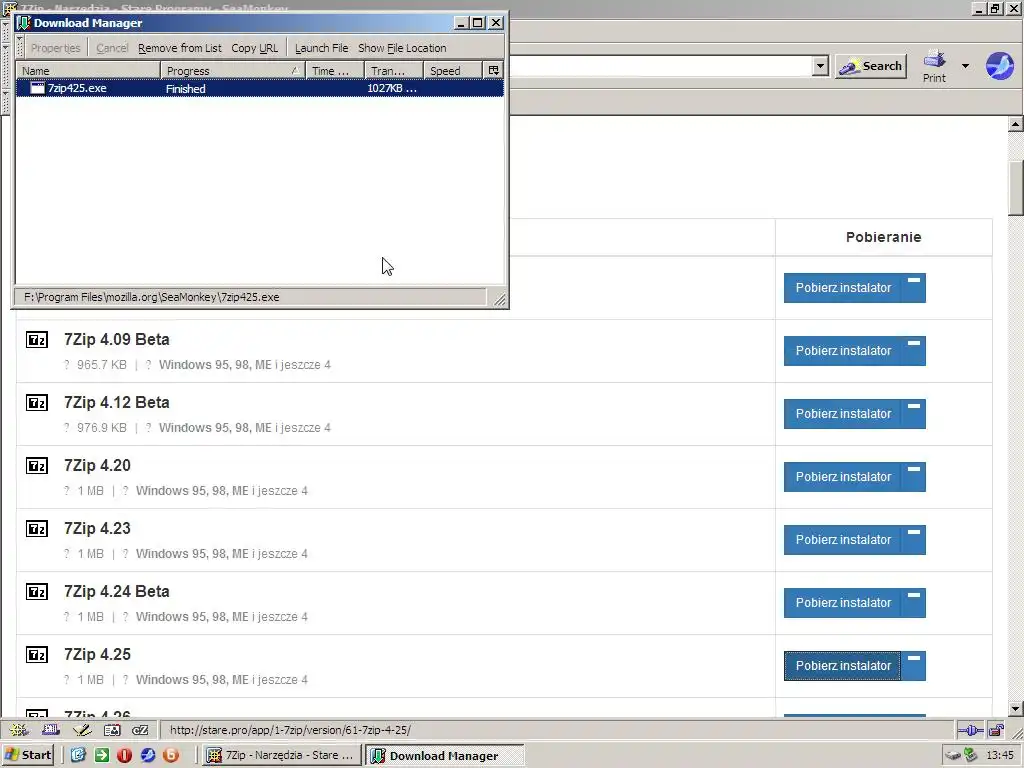Click the SeaMonkey throbber logo
This screenshot has width=1024, height=768.
tap(999, 65)
